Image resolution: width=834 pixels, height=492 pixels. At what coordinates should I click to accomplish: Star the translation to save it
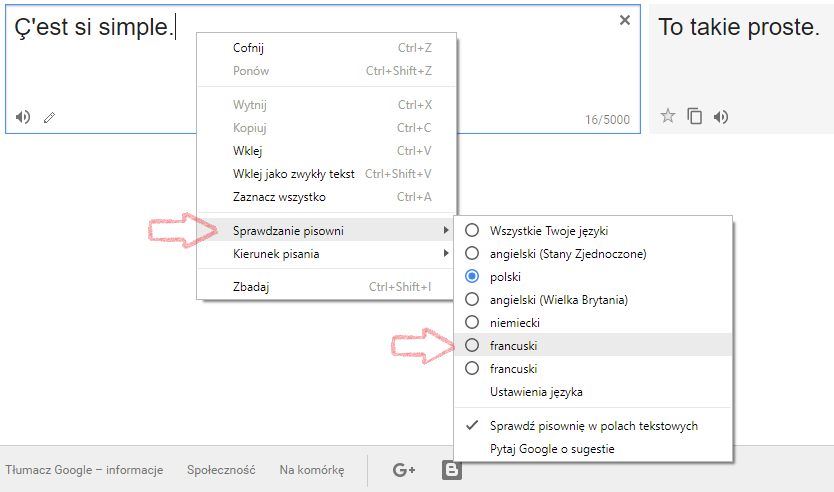point(668,116)
